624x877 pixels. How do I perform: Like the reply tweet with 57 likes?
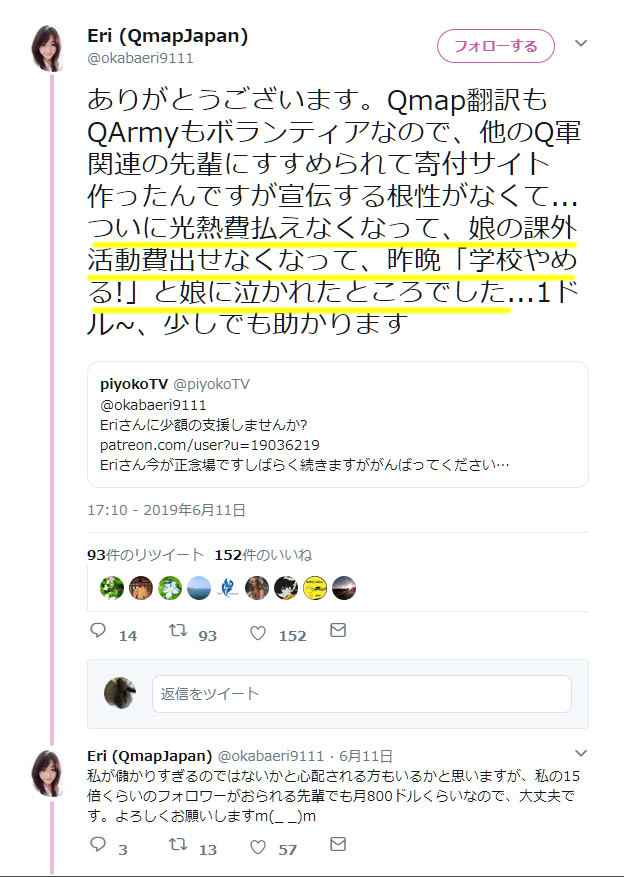(258, 847)
